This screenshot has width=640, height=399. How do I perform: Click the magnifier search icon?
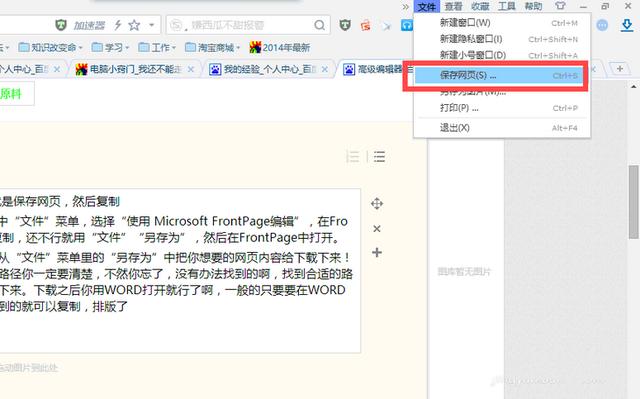tap(320, 25)
